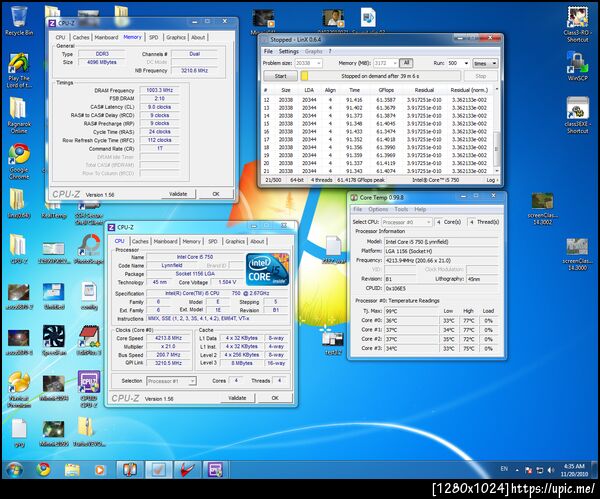Click the DRAM Frequency value 1003.3 MHz
Viewport: 600px width, 499px height.
160,90
